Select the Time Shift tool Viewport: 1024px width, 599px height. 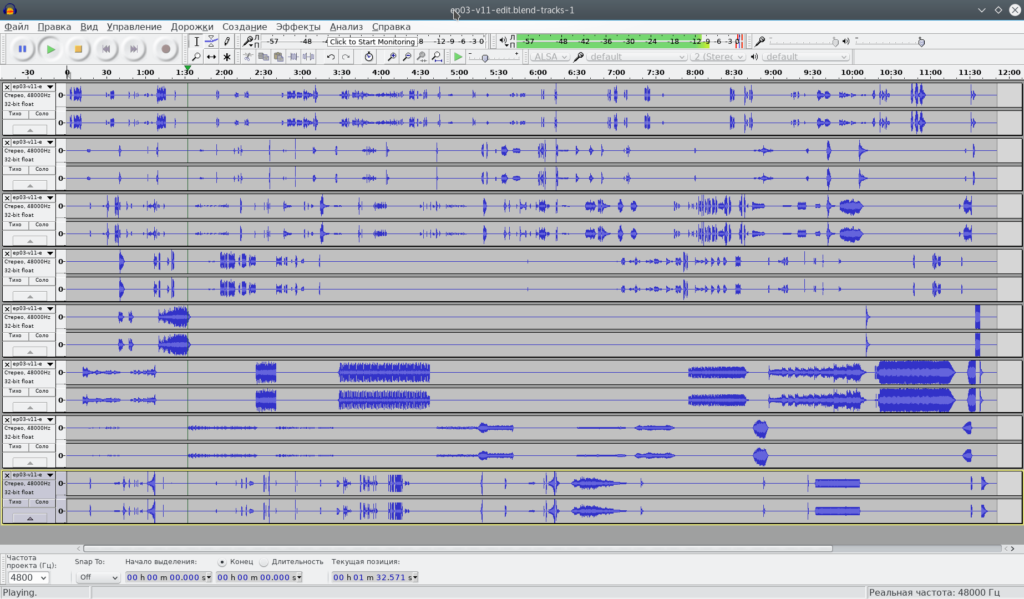211,57
